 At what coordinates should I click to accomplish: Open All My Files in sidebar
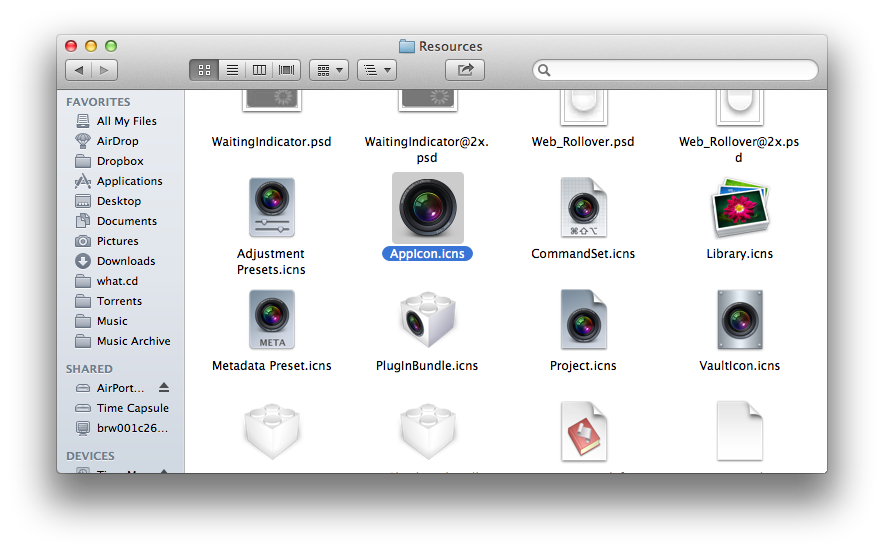click(x=126, y=121)
